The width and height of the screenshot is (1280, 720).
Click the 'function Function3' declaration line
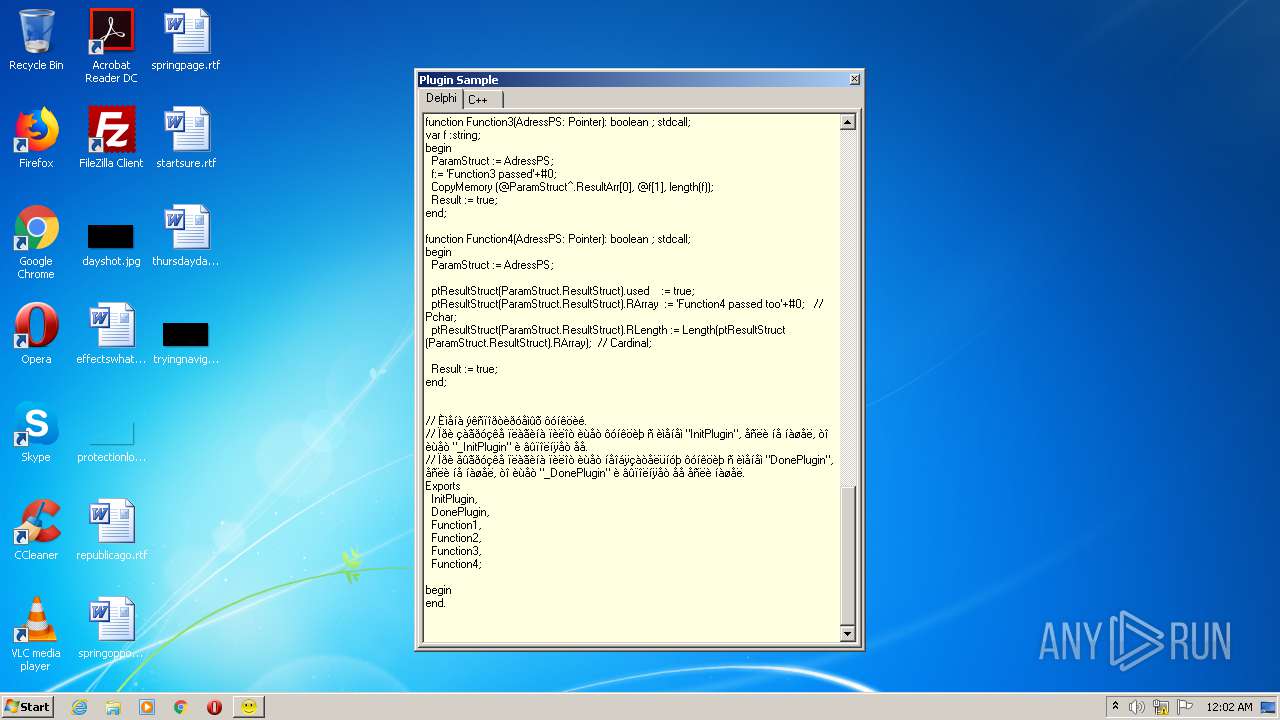(558, 122)
